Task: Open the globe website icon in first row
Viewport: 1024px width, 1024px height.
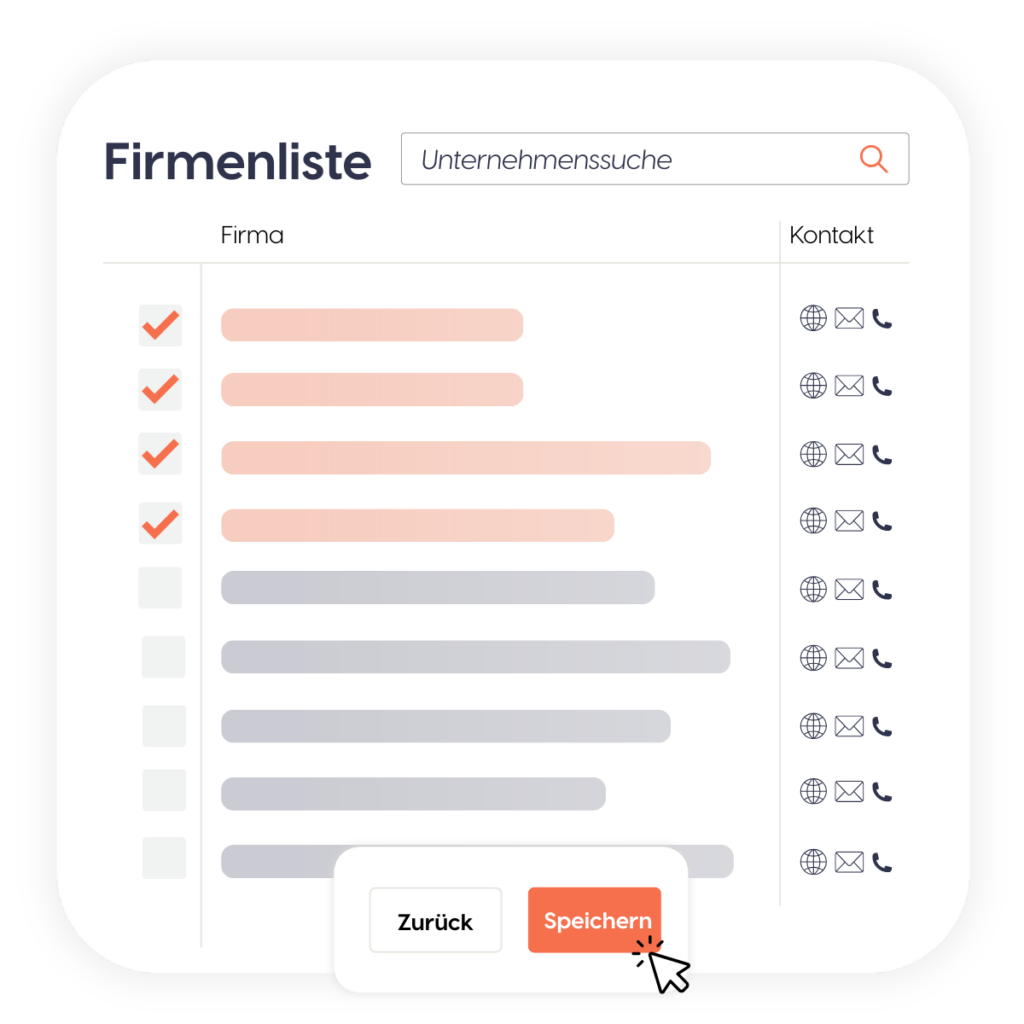Action: click(813, 318)
